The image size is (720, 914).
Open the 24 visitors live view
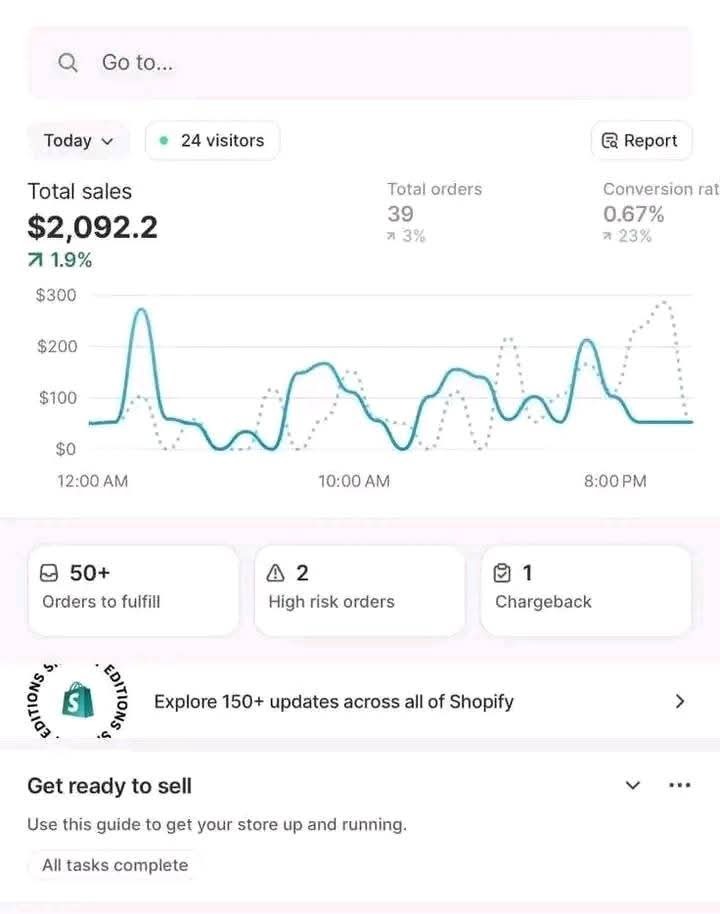[212, 140]
